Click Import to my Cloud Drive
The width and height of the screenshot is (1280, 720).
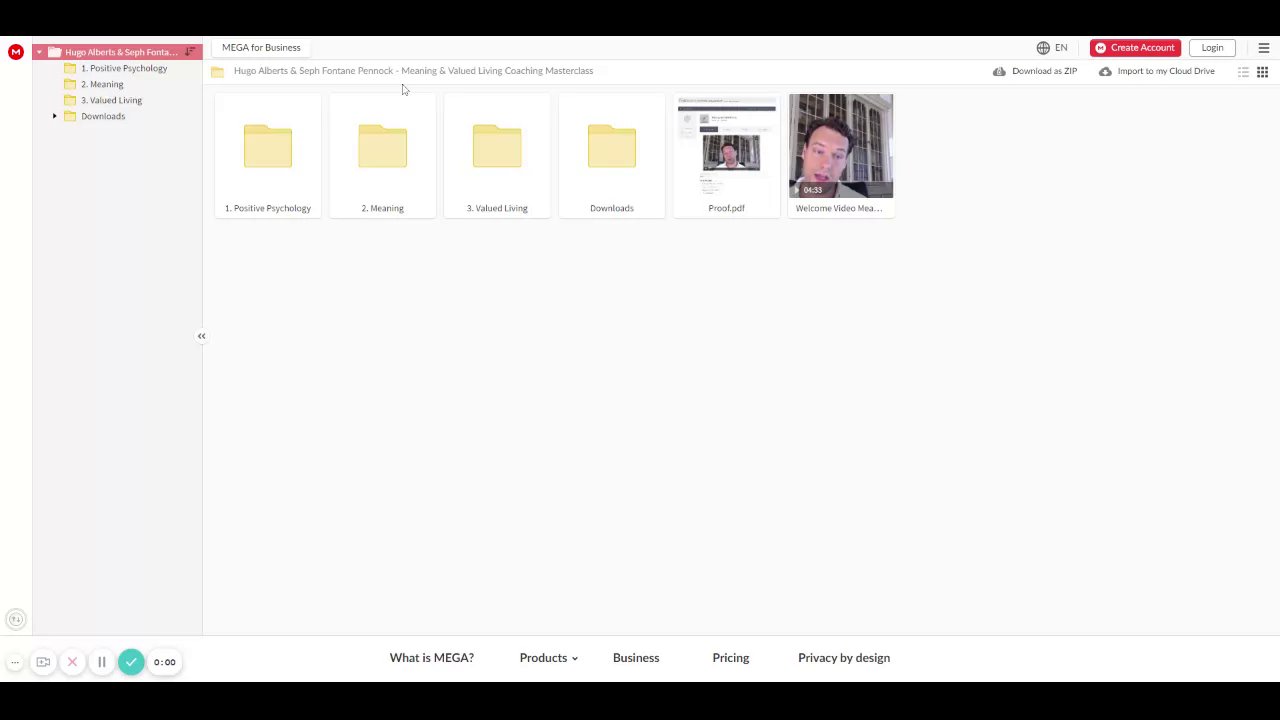1157,71
